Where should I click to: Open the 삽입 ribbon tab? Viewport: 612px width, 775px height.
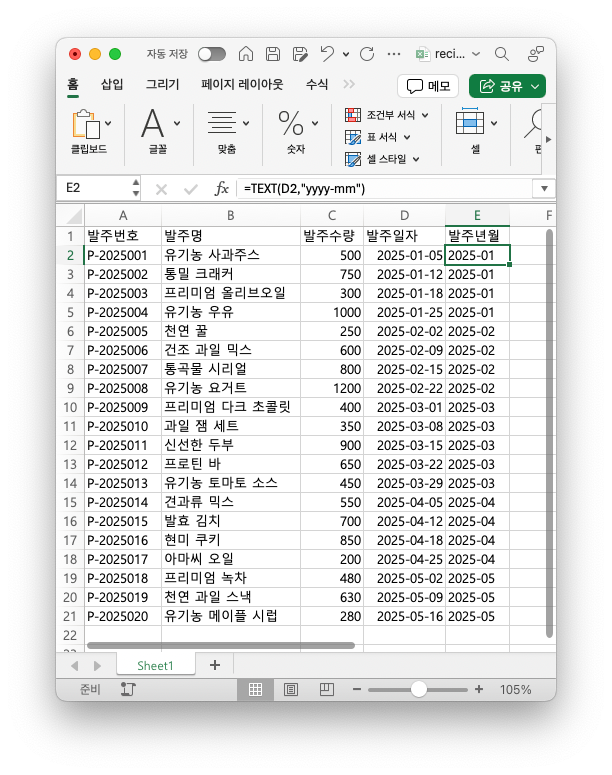[112, 85]
